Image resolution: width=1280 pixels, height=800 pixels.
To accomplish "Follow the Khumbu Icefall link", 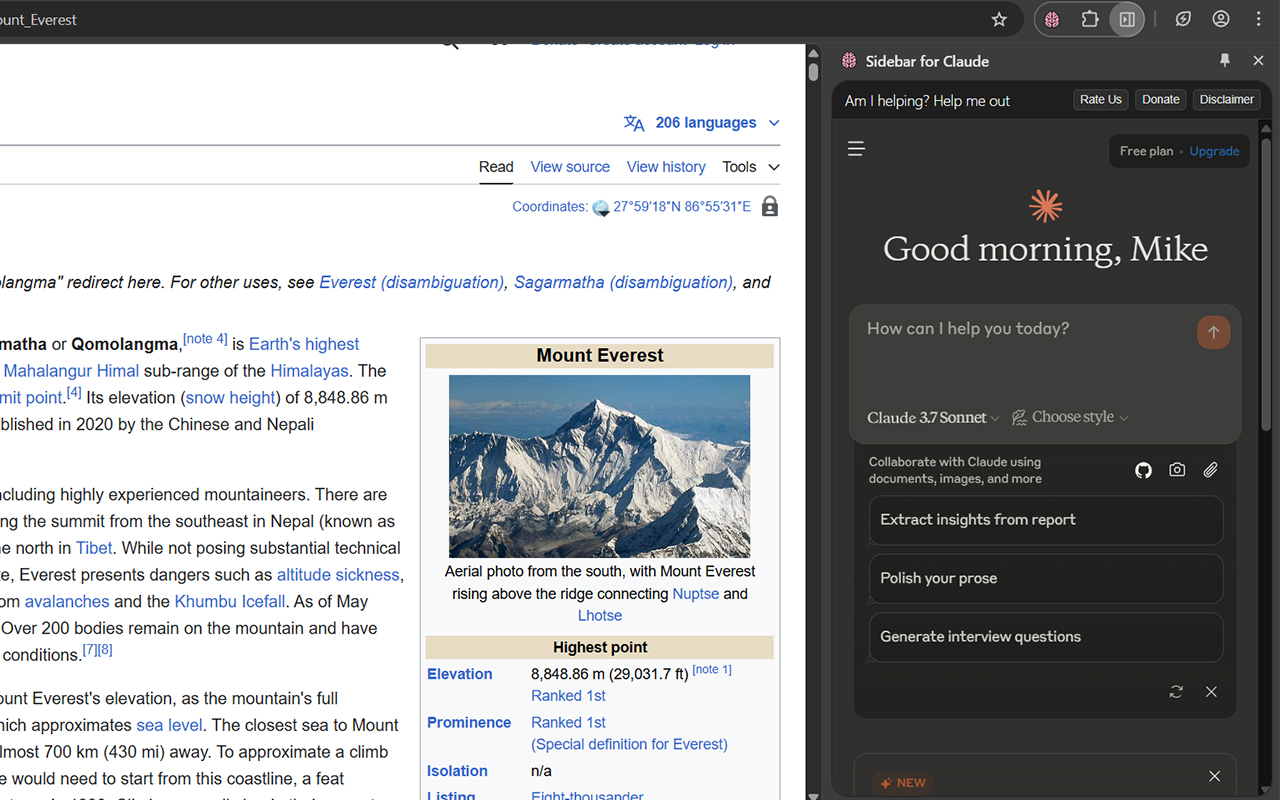I will point(230,602).
